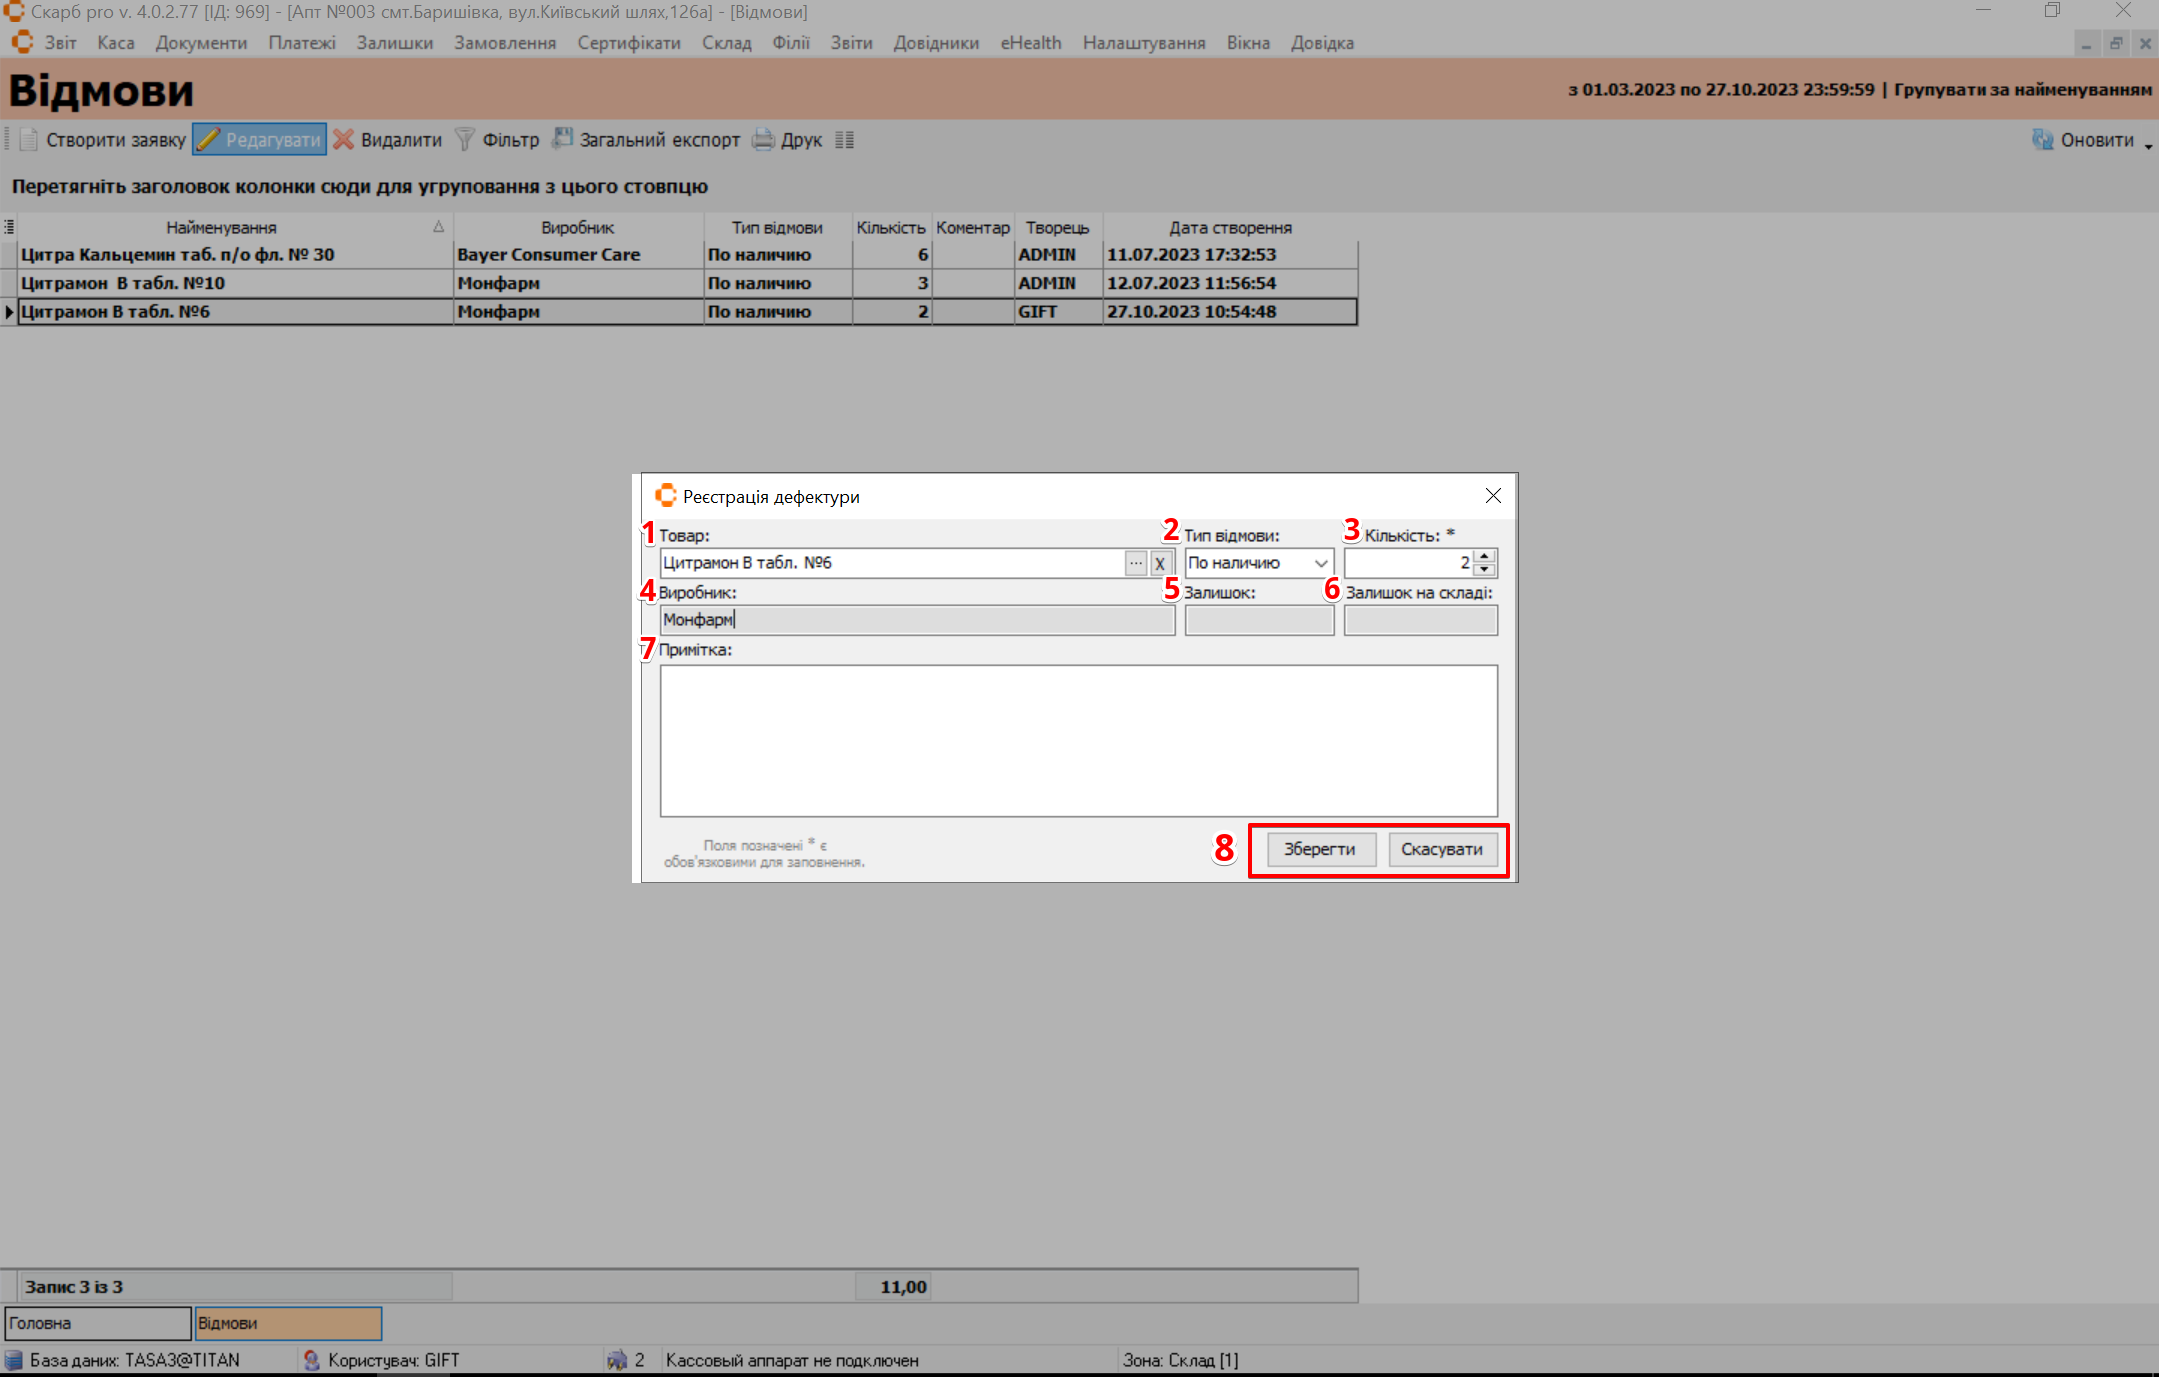Screen dimensions: 2159x1377
Task: Increase Кількість using the up spinner arrow
Action: point(1485,556)
